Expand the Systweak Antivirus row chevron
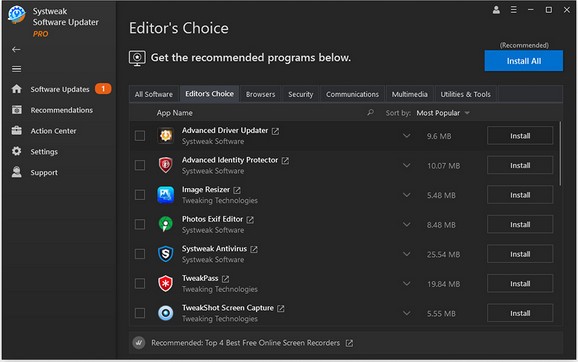The image size is (578, 362). click(x=407, y=254)
